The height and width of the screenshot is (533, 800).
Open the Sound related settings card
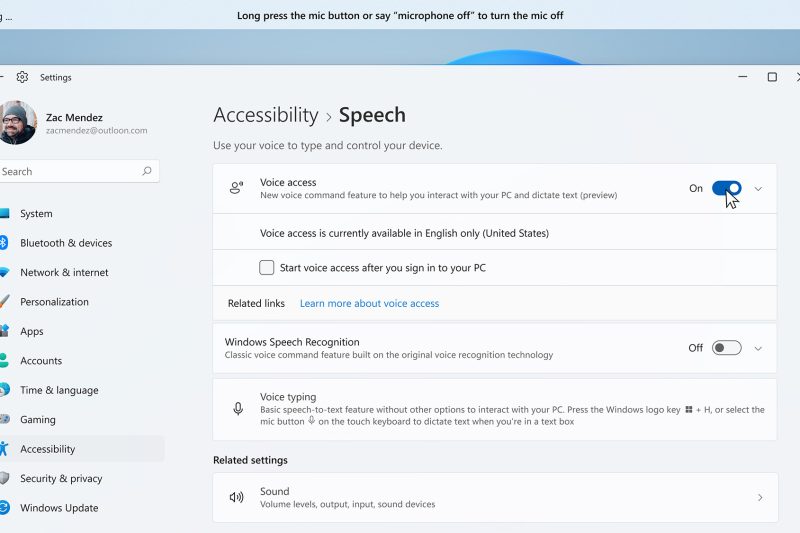pos(495,497)
